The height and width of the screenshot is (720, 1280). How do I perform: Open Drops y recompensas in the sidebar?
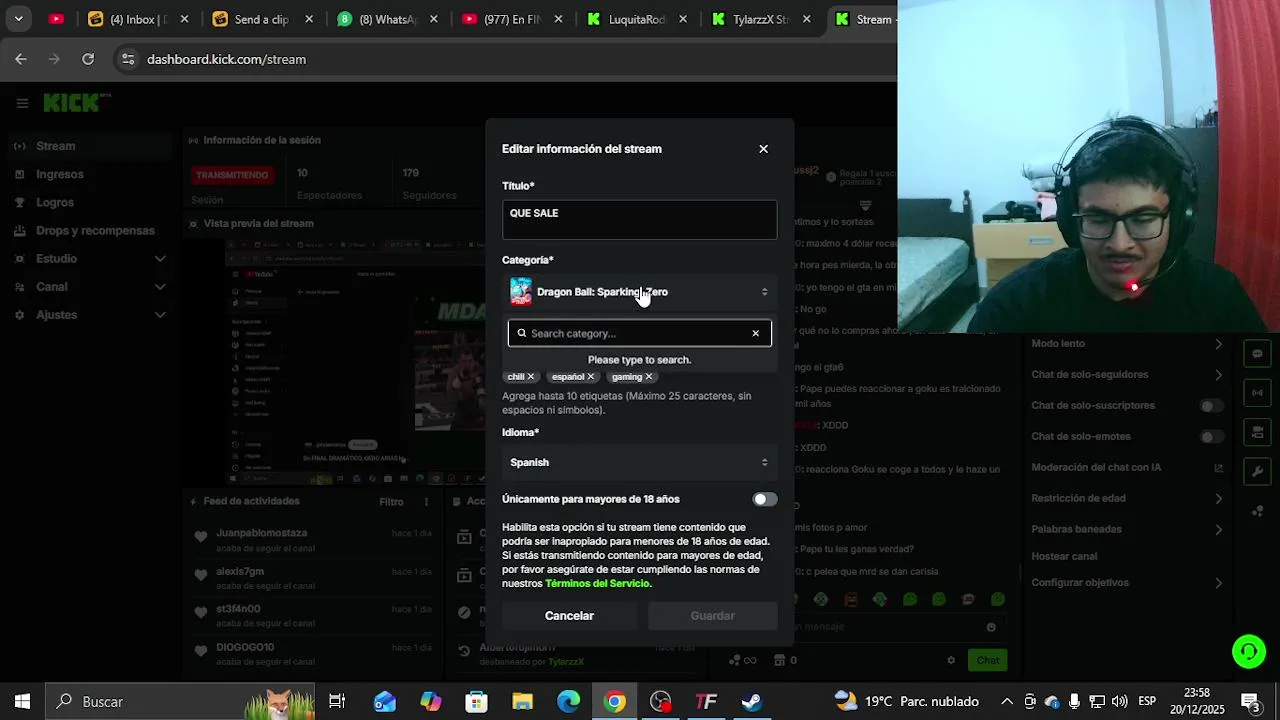tap(90, 230)
